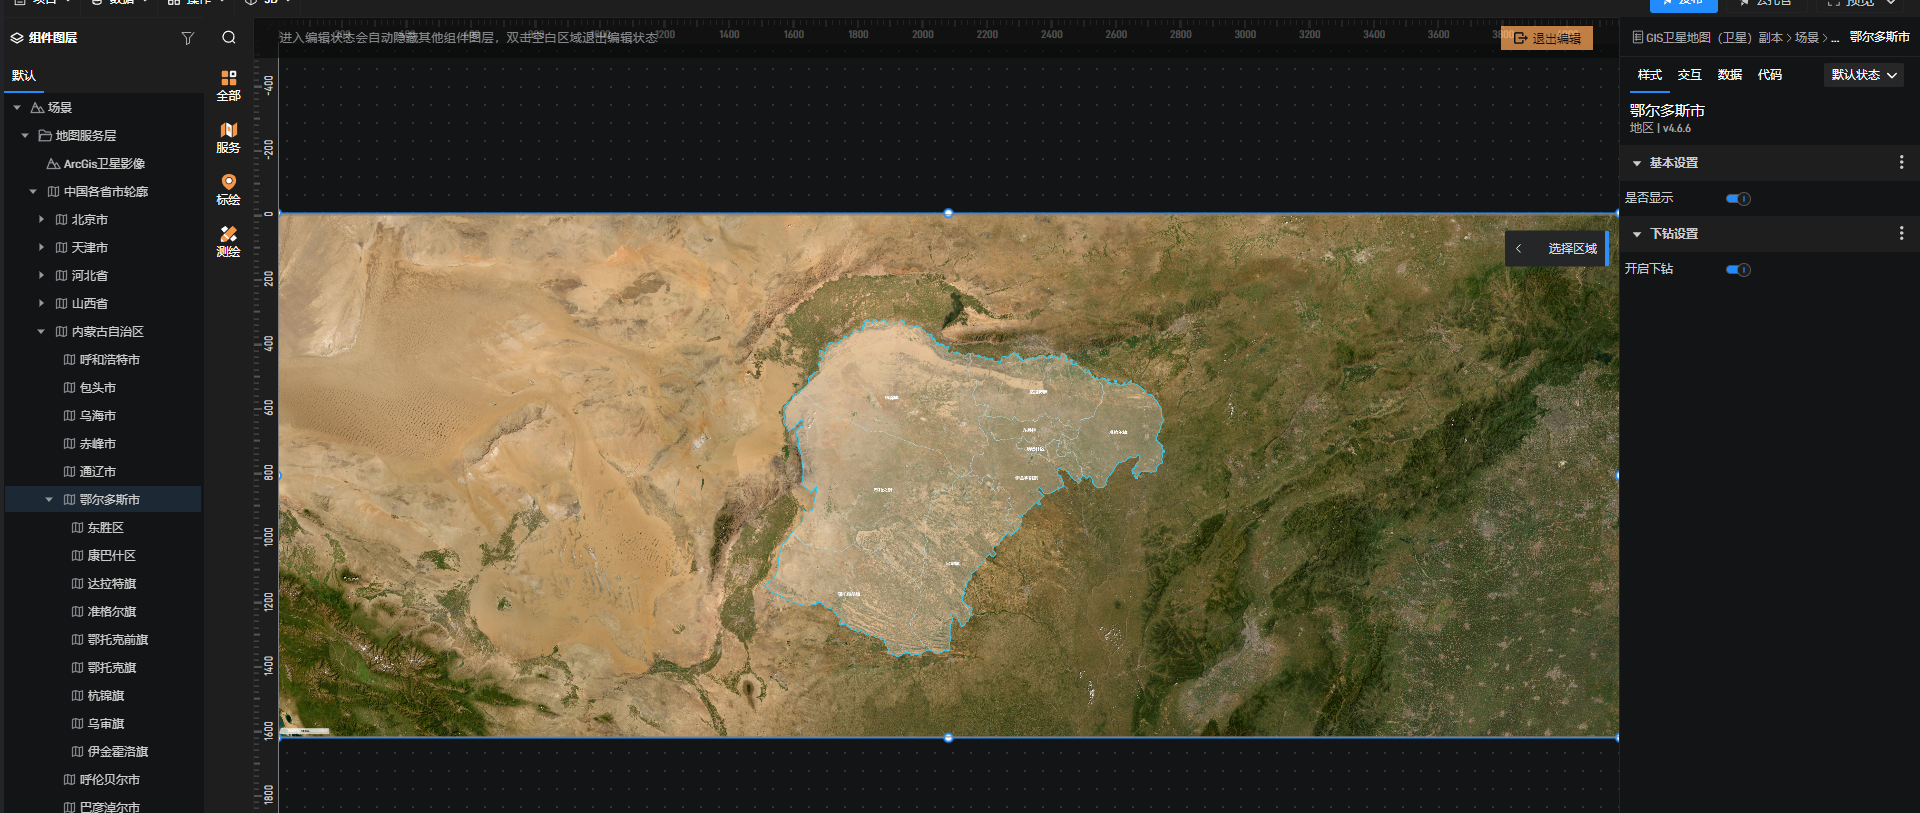
Task: Collapse the 鄂尔多斯市 tree node
Action: click(x=49, y=500)
